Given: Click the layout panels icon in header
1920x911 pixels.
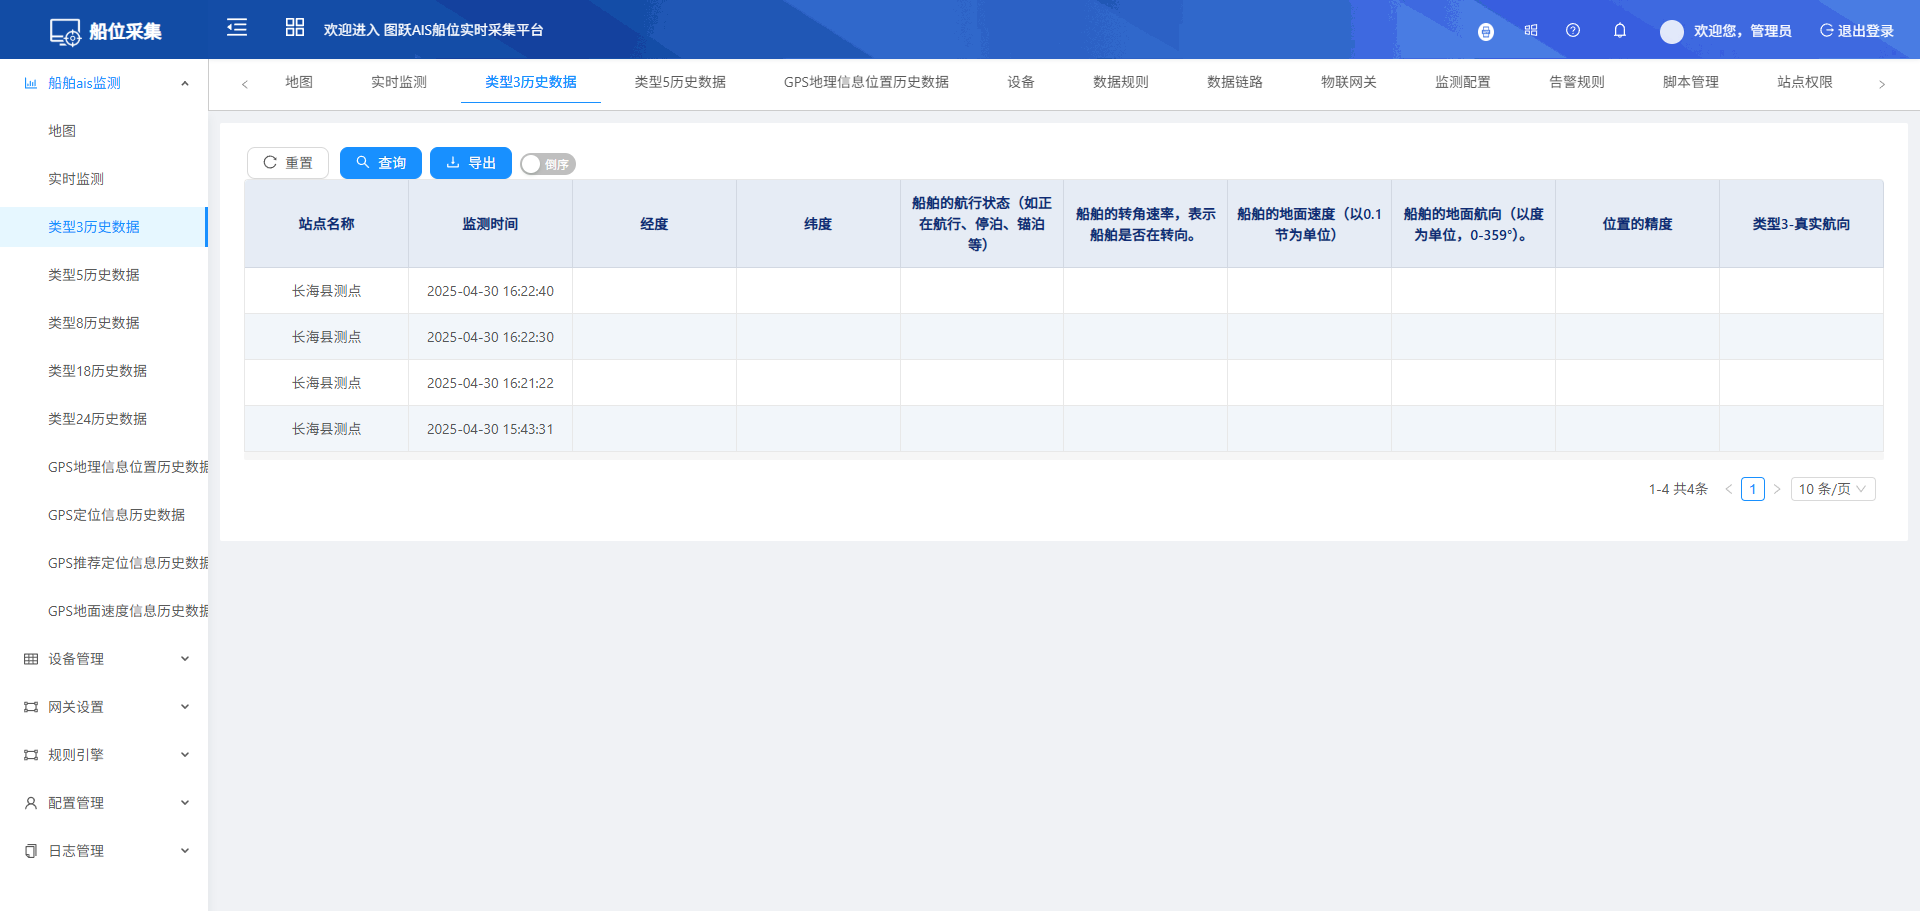Looking at the screenshot, I should pos(1531,31).
